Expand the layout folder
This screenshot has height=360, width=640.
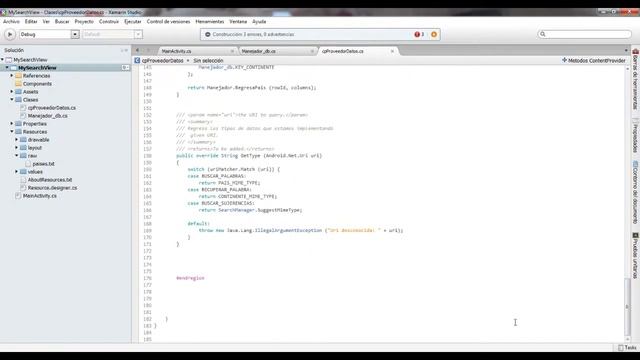coord(17,148)
